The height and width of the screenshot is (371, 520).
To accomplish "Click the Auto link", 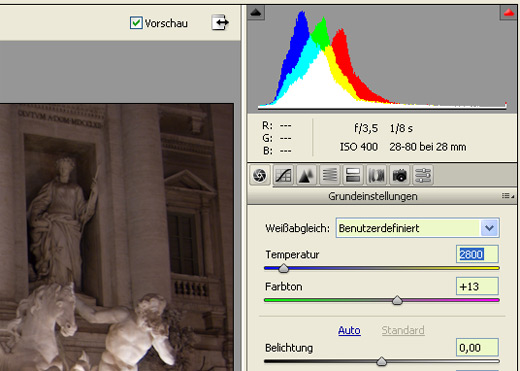I will point(349,330).
